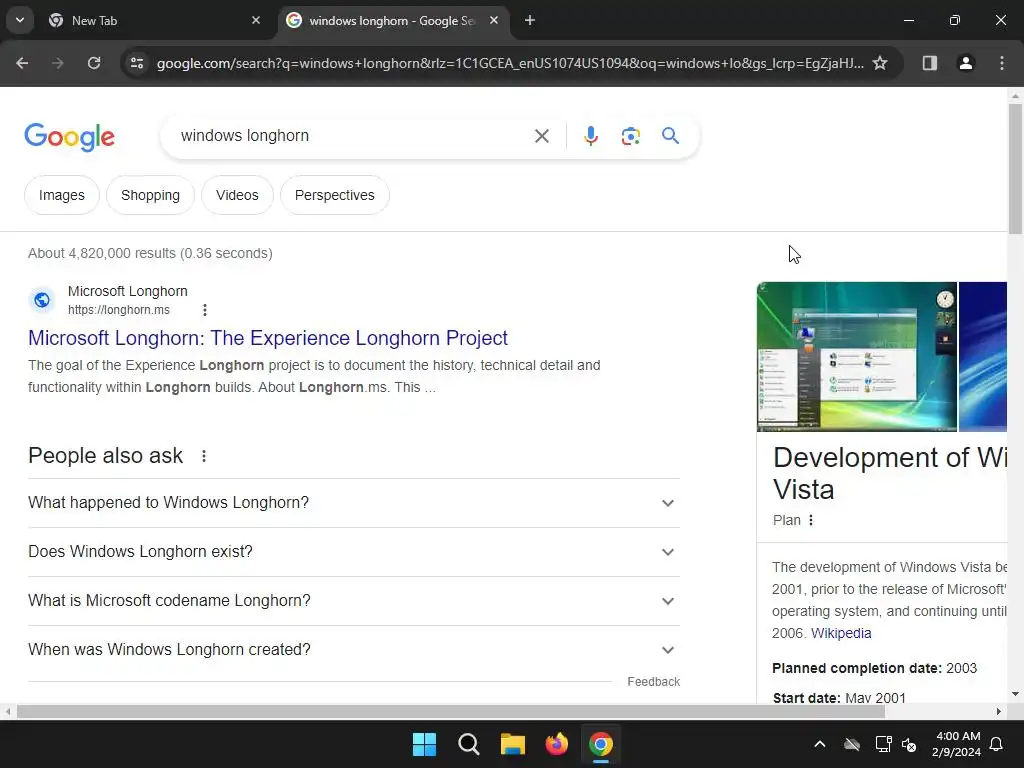Open the Chrome profile icon
The height and width of the screenshot is (768, 1024).
coord(966,63)
